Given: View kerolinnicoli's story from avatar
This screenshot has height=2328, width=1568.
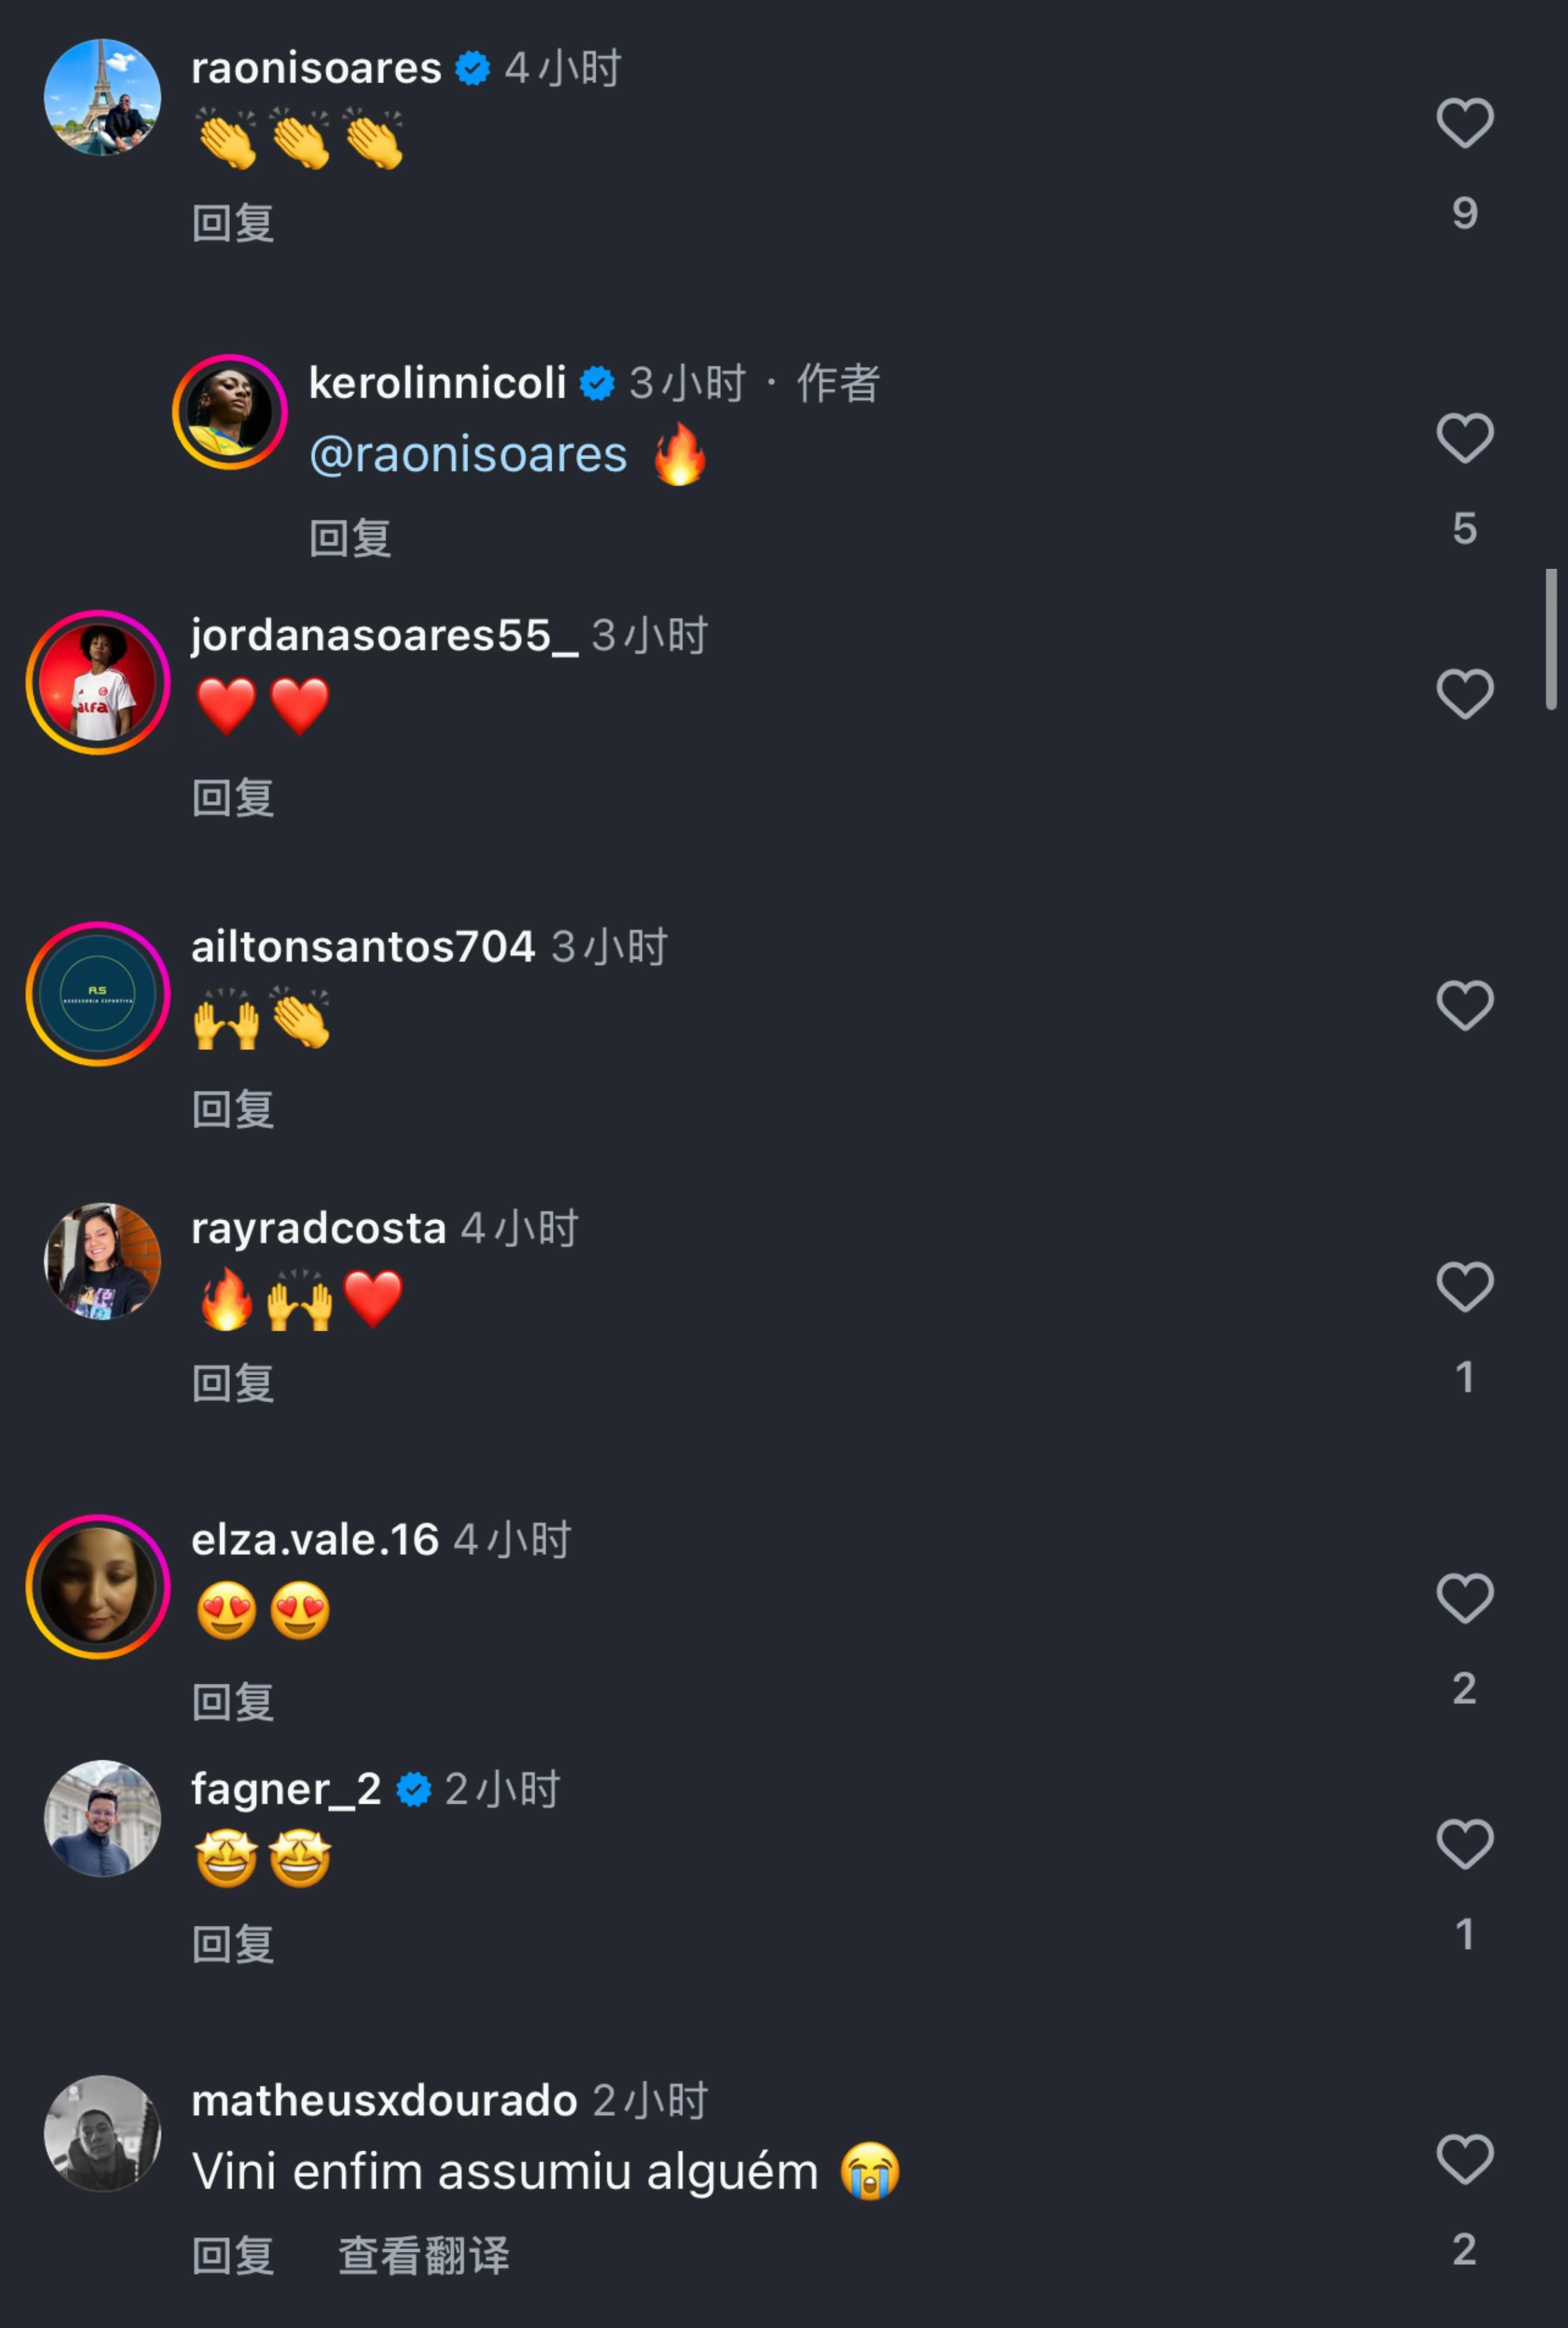Looking at the screenshot, I should pyautogui.click(x=230, y=412).
